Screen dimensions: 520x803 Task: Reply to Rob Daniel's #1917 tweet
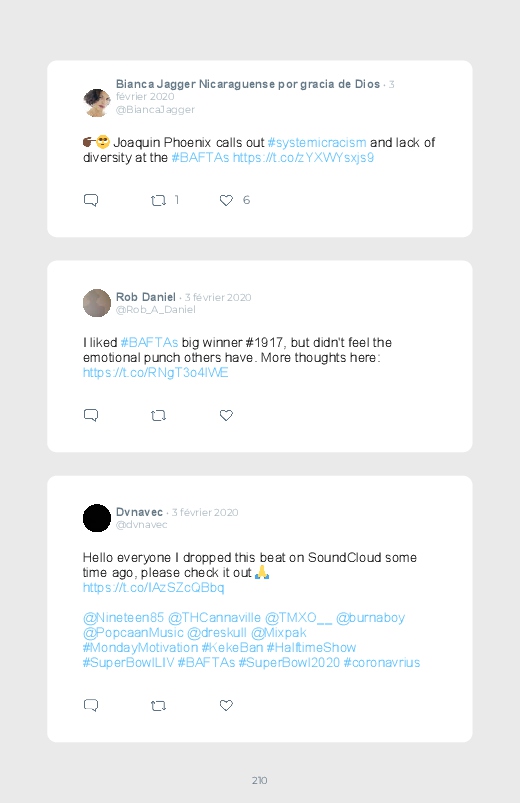click(x=91, y=415)
